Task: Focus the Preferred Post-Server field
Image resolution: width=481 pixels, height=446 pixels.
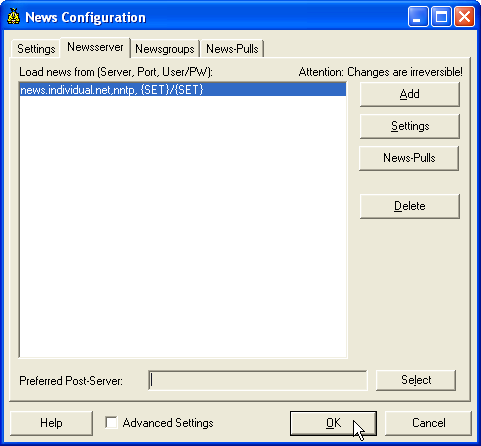Action: (x=258, y=380)
